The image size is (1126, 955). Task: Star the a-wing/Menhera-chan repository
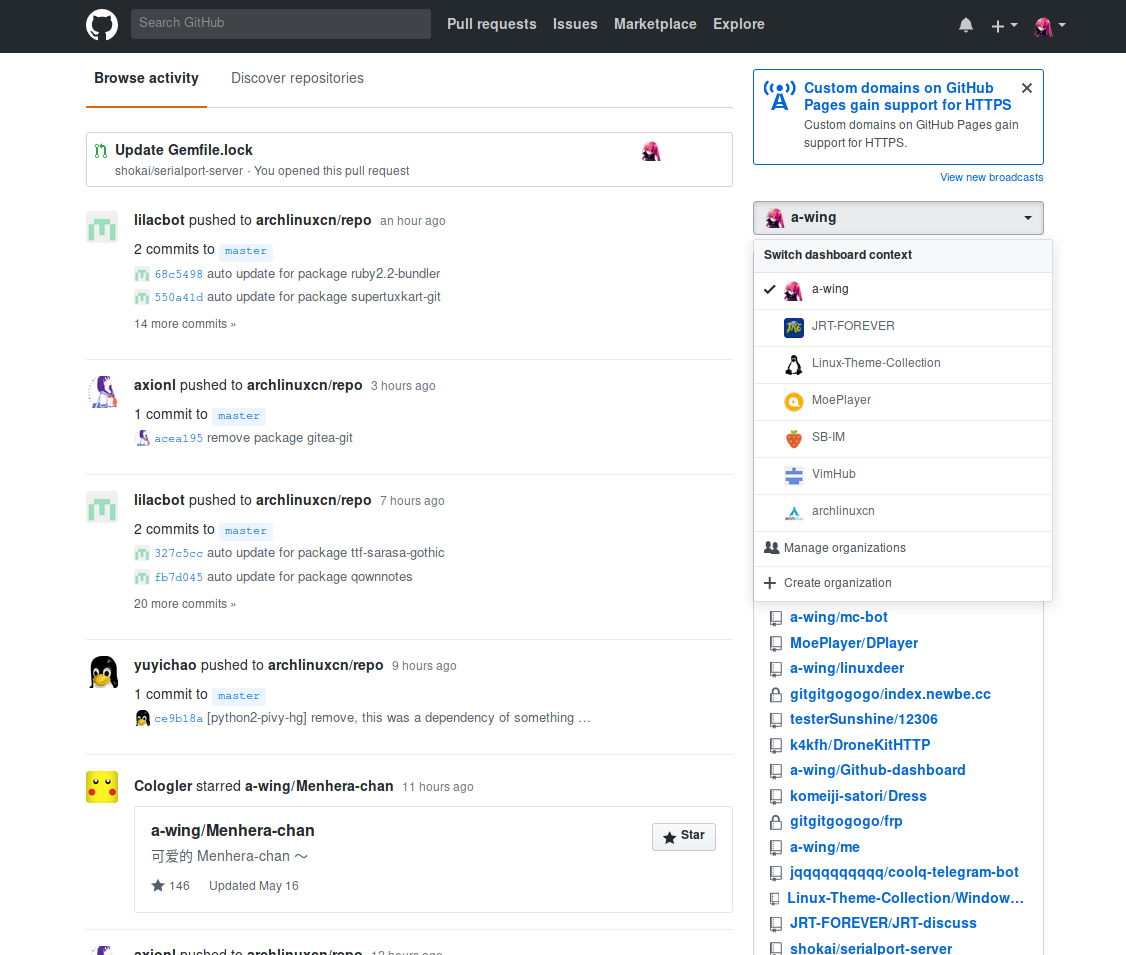[x=684, y=837]
